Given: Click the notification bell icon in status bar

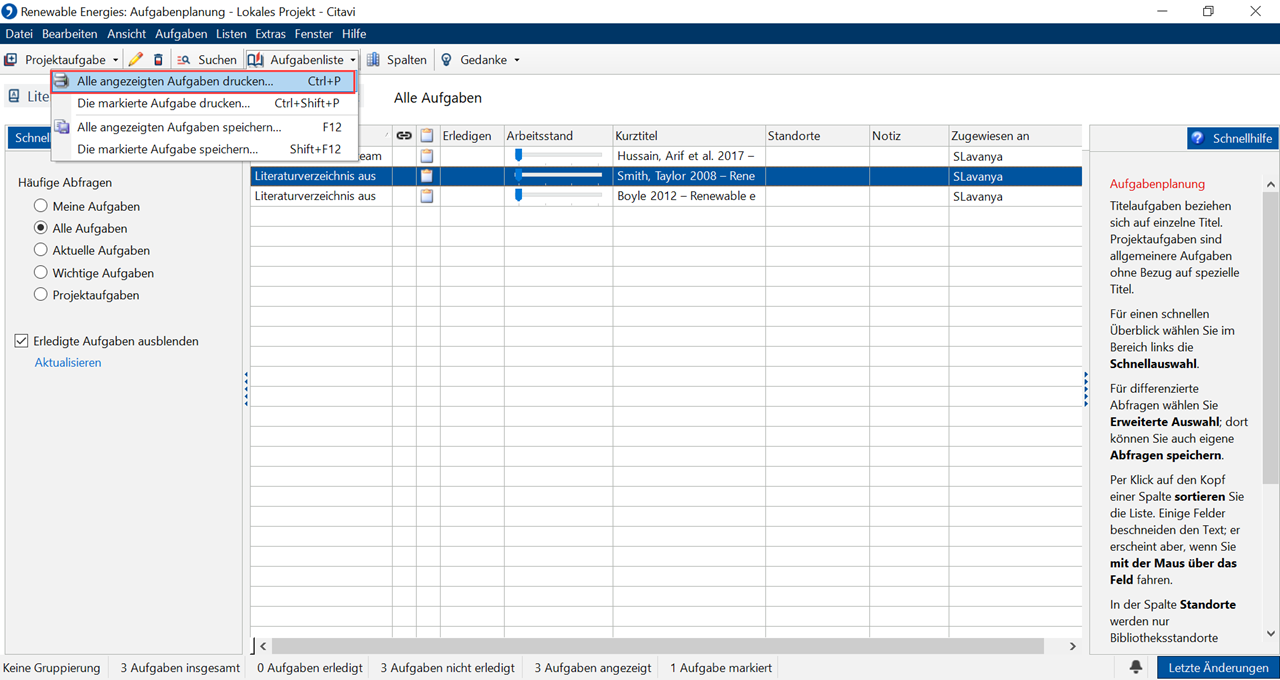Looking at the screenshot, I should click(1136, 667).
